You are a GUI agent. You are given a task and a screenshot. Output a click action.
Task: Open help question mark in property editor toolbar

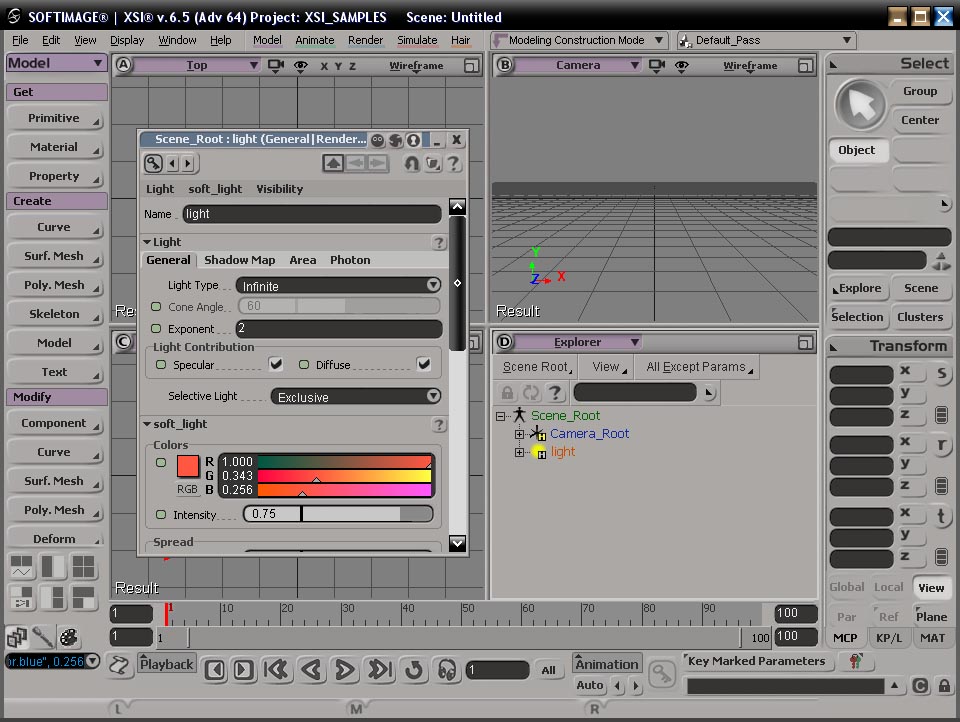tap(453, 164)
